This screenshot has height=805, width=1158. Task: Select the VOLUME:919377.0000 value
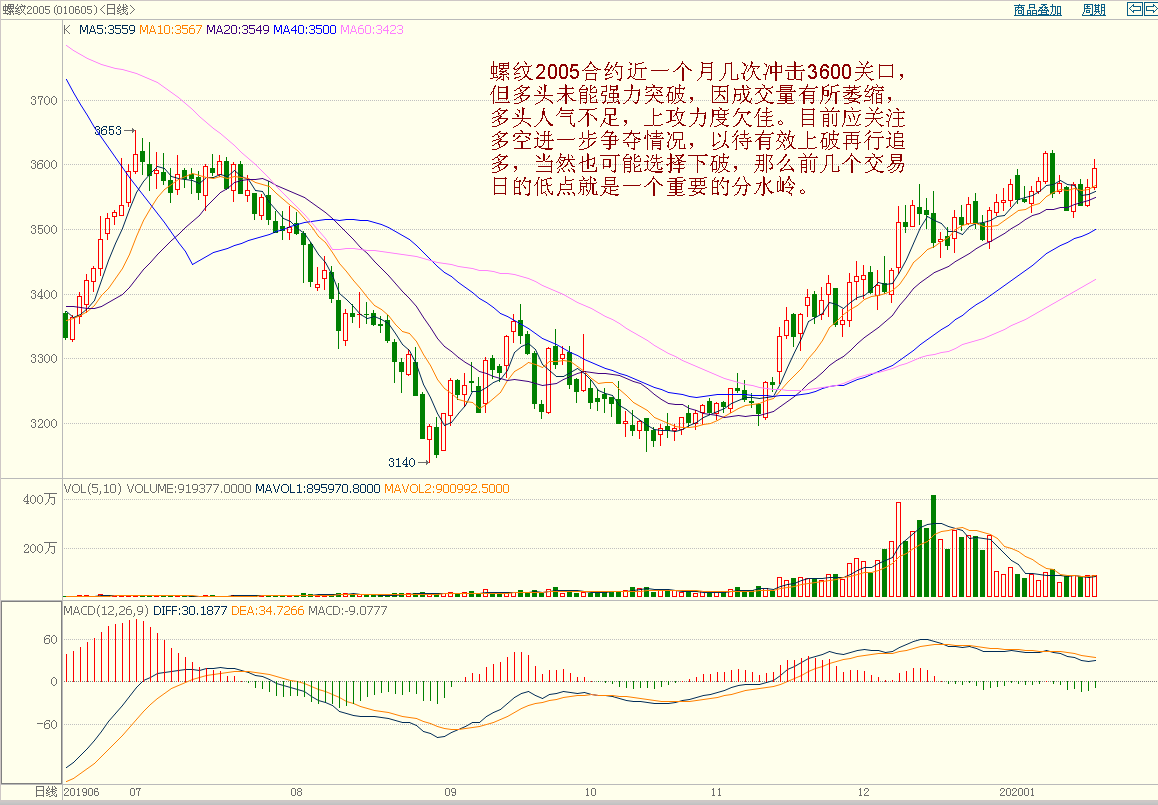pyautogui.click(x=189, y=488)
